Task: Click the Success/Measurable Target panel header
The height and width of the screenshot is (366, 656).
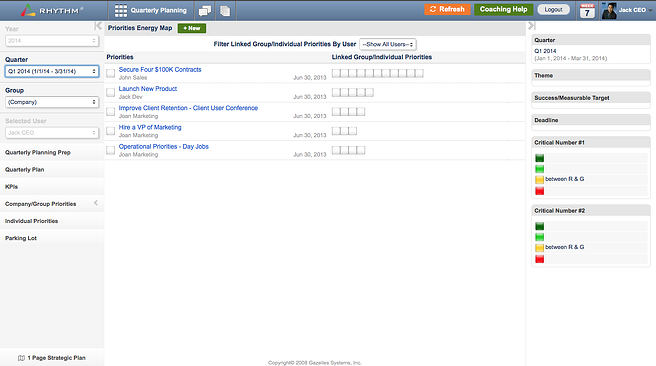Action: pos(591,97)
